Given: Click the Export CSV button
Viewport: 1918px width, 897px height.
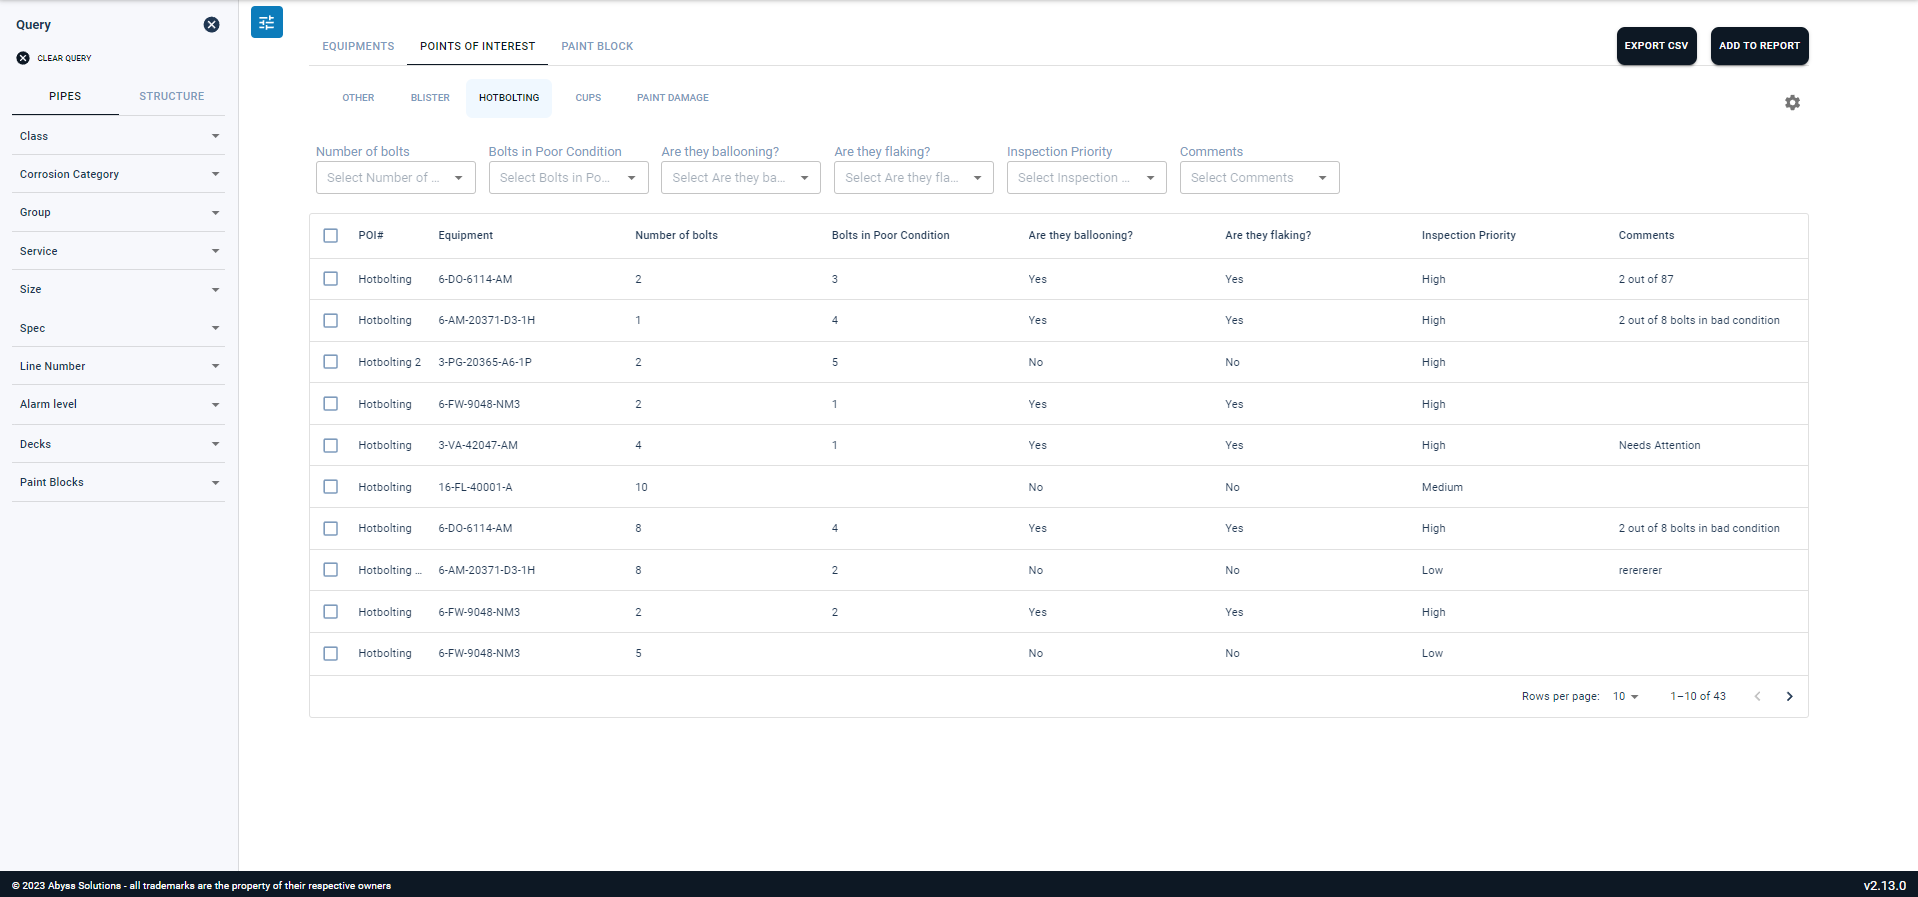Looking at the screenshot, I should coord(1656,46).
